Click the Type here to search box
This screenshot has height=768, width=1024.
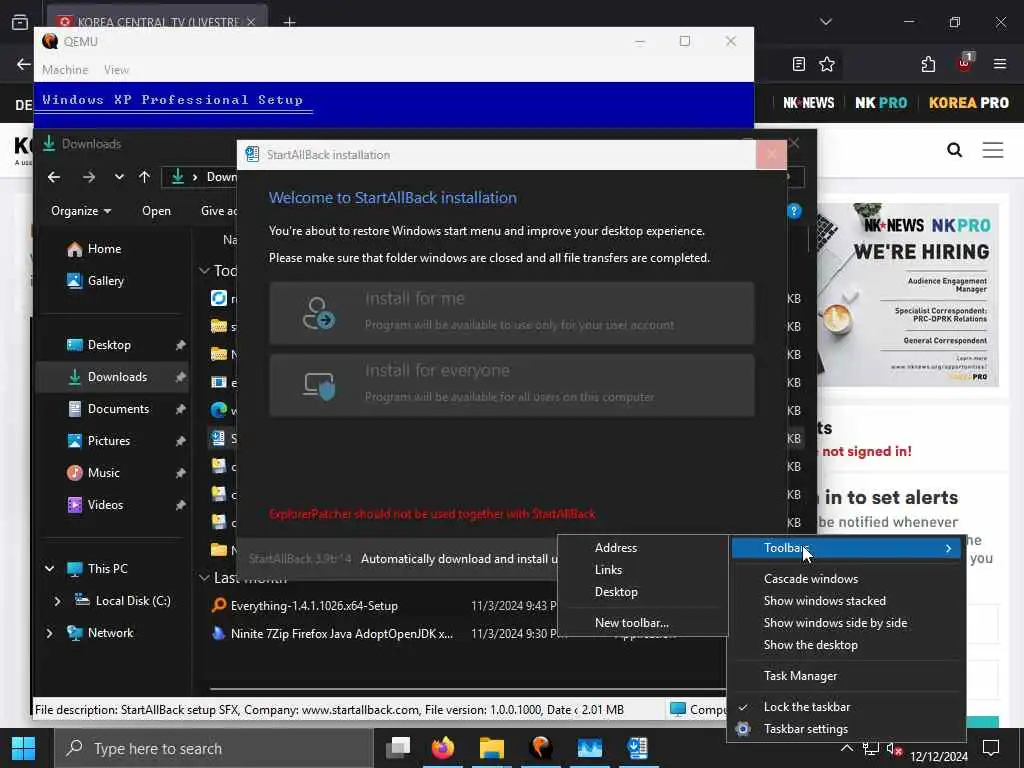214,748
